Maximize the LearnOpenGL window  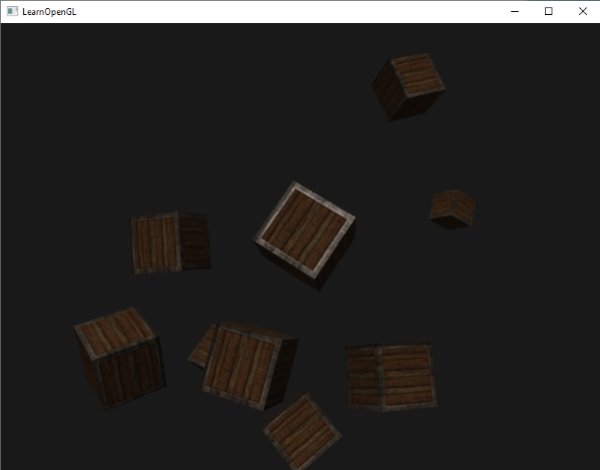pos(548,11)
